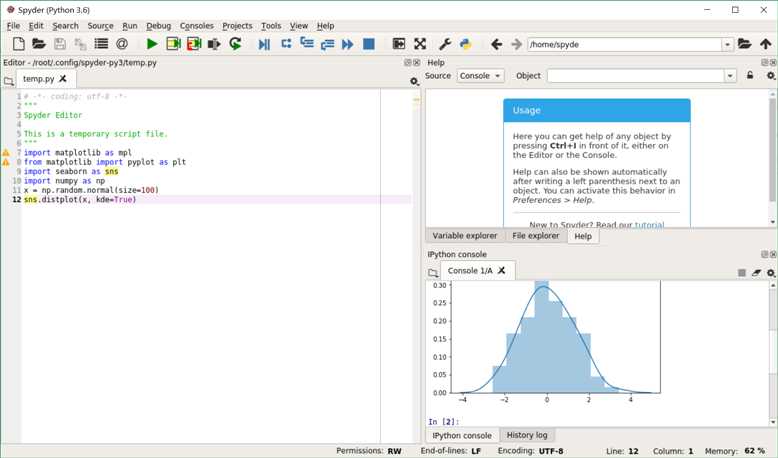Open PYTHONPATH manager python icon
The image size is (778, 458).
(x=465, y=44)
